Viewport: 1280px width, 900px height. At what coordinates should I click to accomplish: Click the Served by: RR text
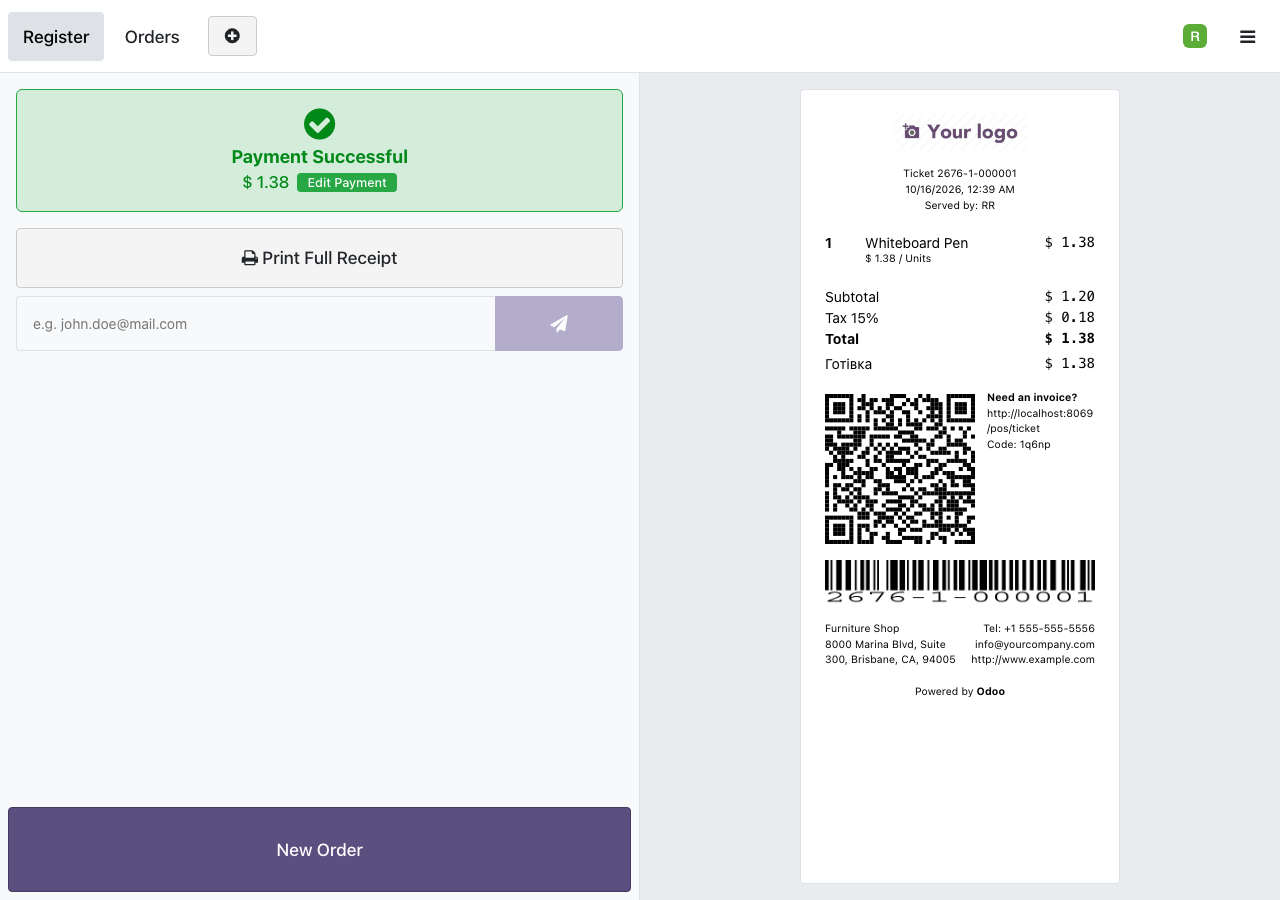pyautogui.click(x=960, y=205)
